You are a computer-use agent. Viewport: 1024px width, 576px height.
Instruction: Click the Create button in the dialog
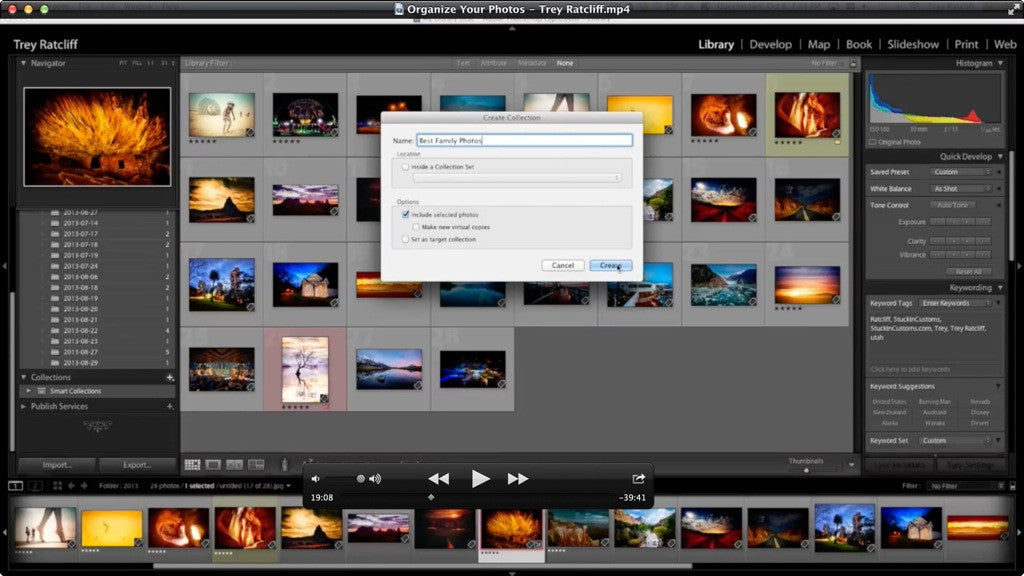click(611, 265)
